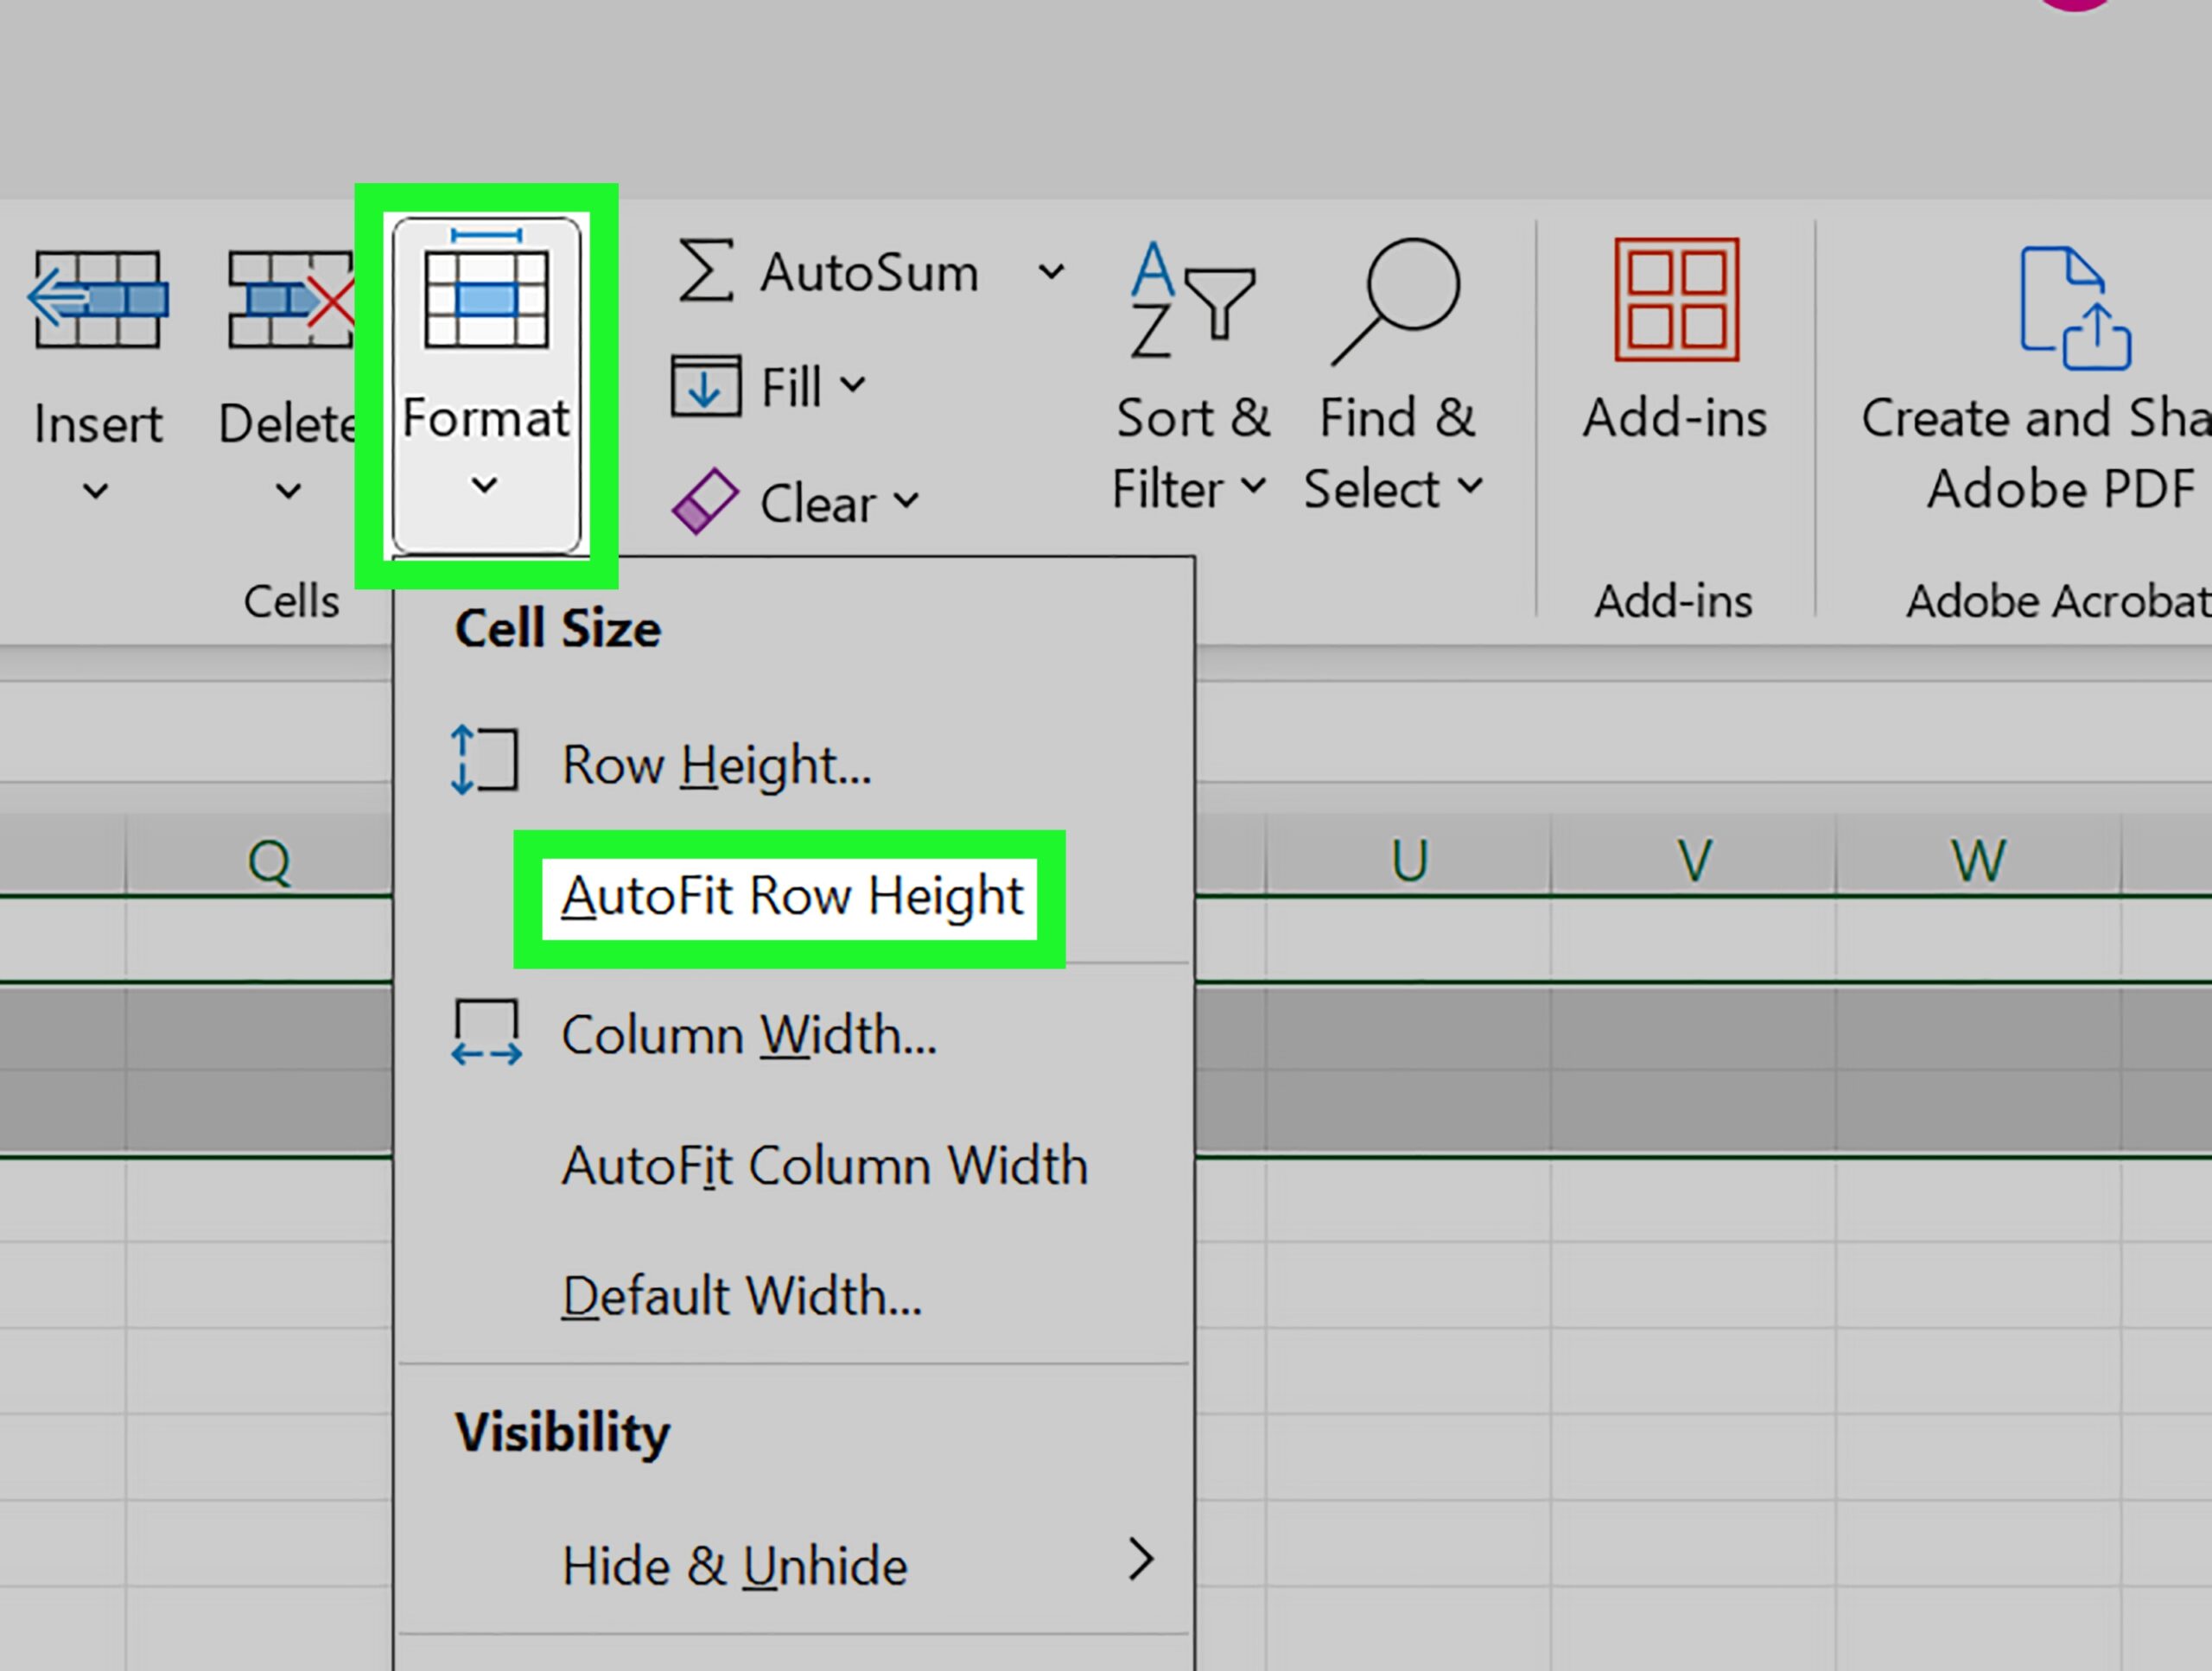The width and height of the screenshot is (2212, 1671).
Task: Click the Cells group label
Action: tap(292, 601)
